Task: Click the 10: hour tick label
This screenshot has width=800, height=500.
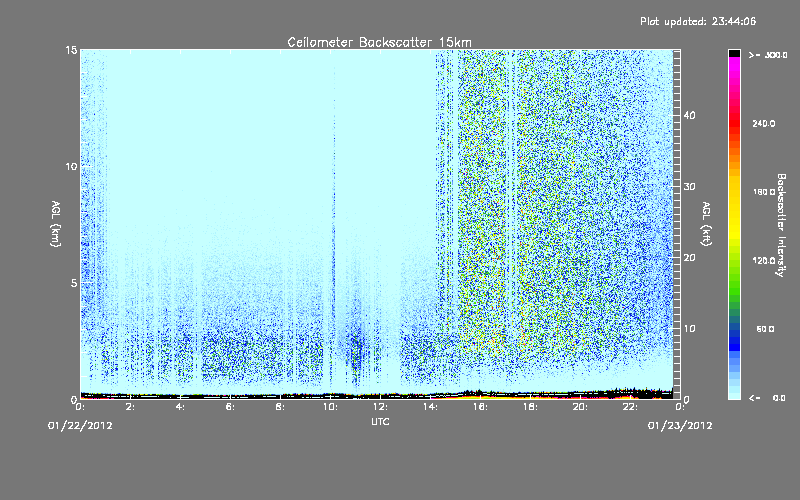Action: 330,407
